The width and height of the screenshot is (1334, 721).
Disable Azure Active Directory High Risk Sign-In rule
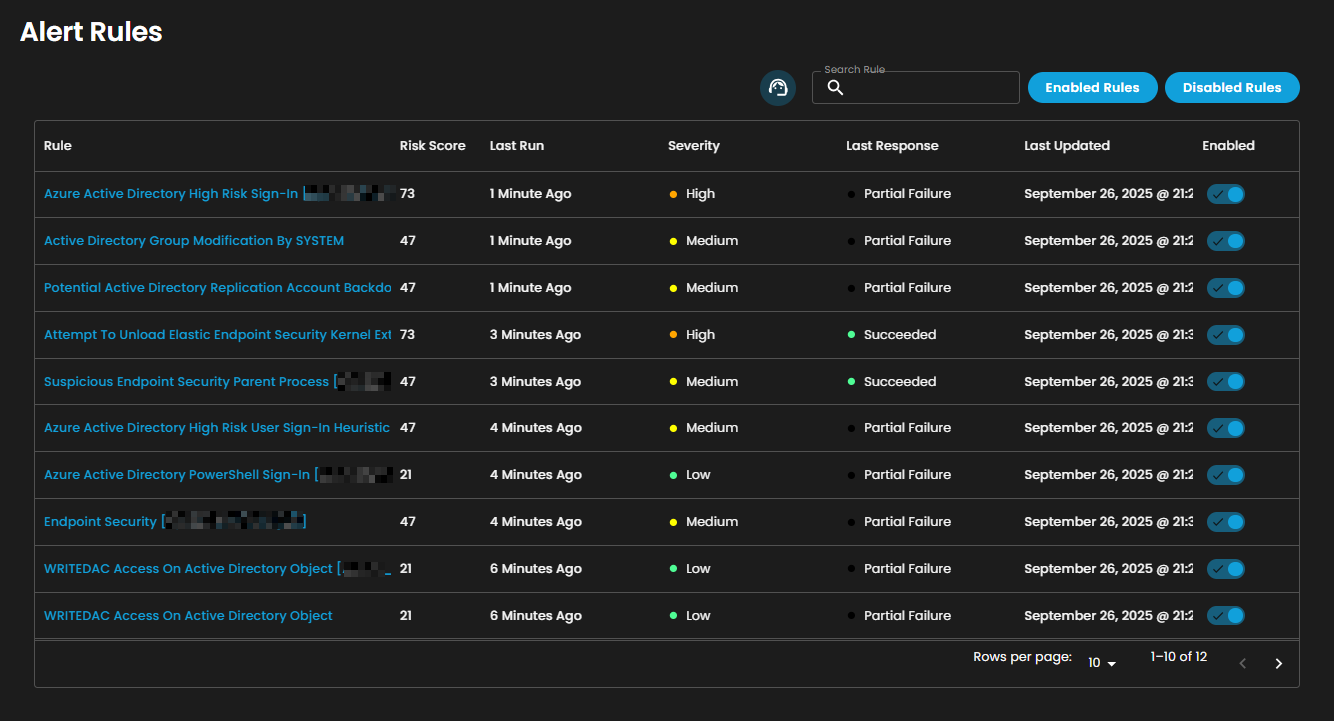(1226, 194)
